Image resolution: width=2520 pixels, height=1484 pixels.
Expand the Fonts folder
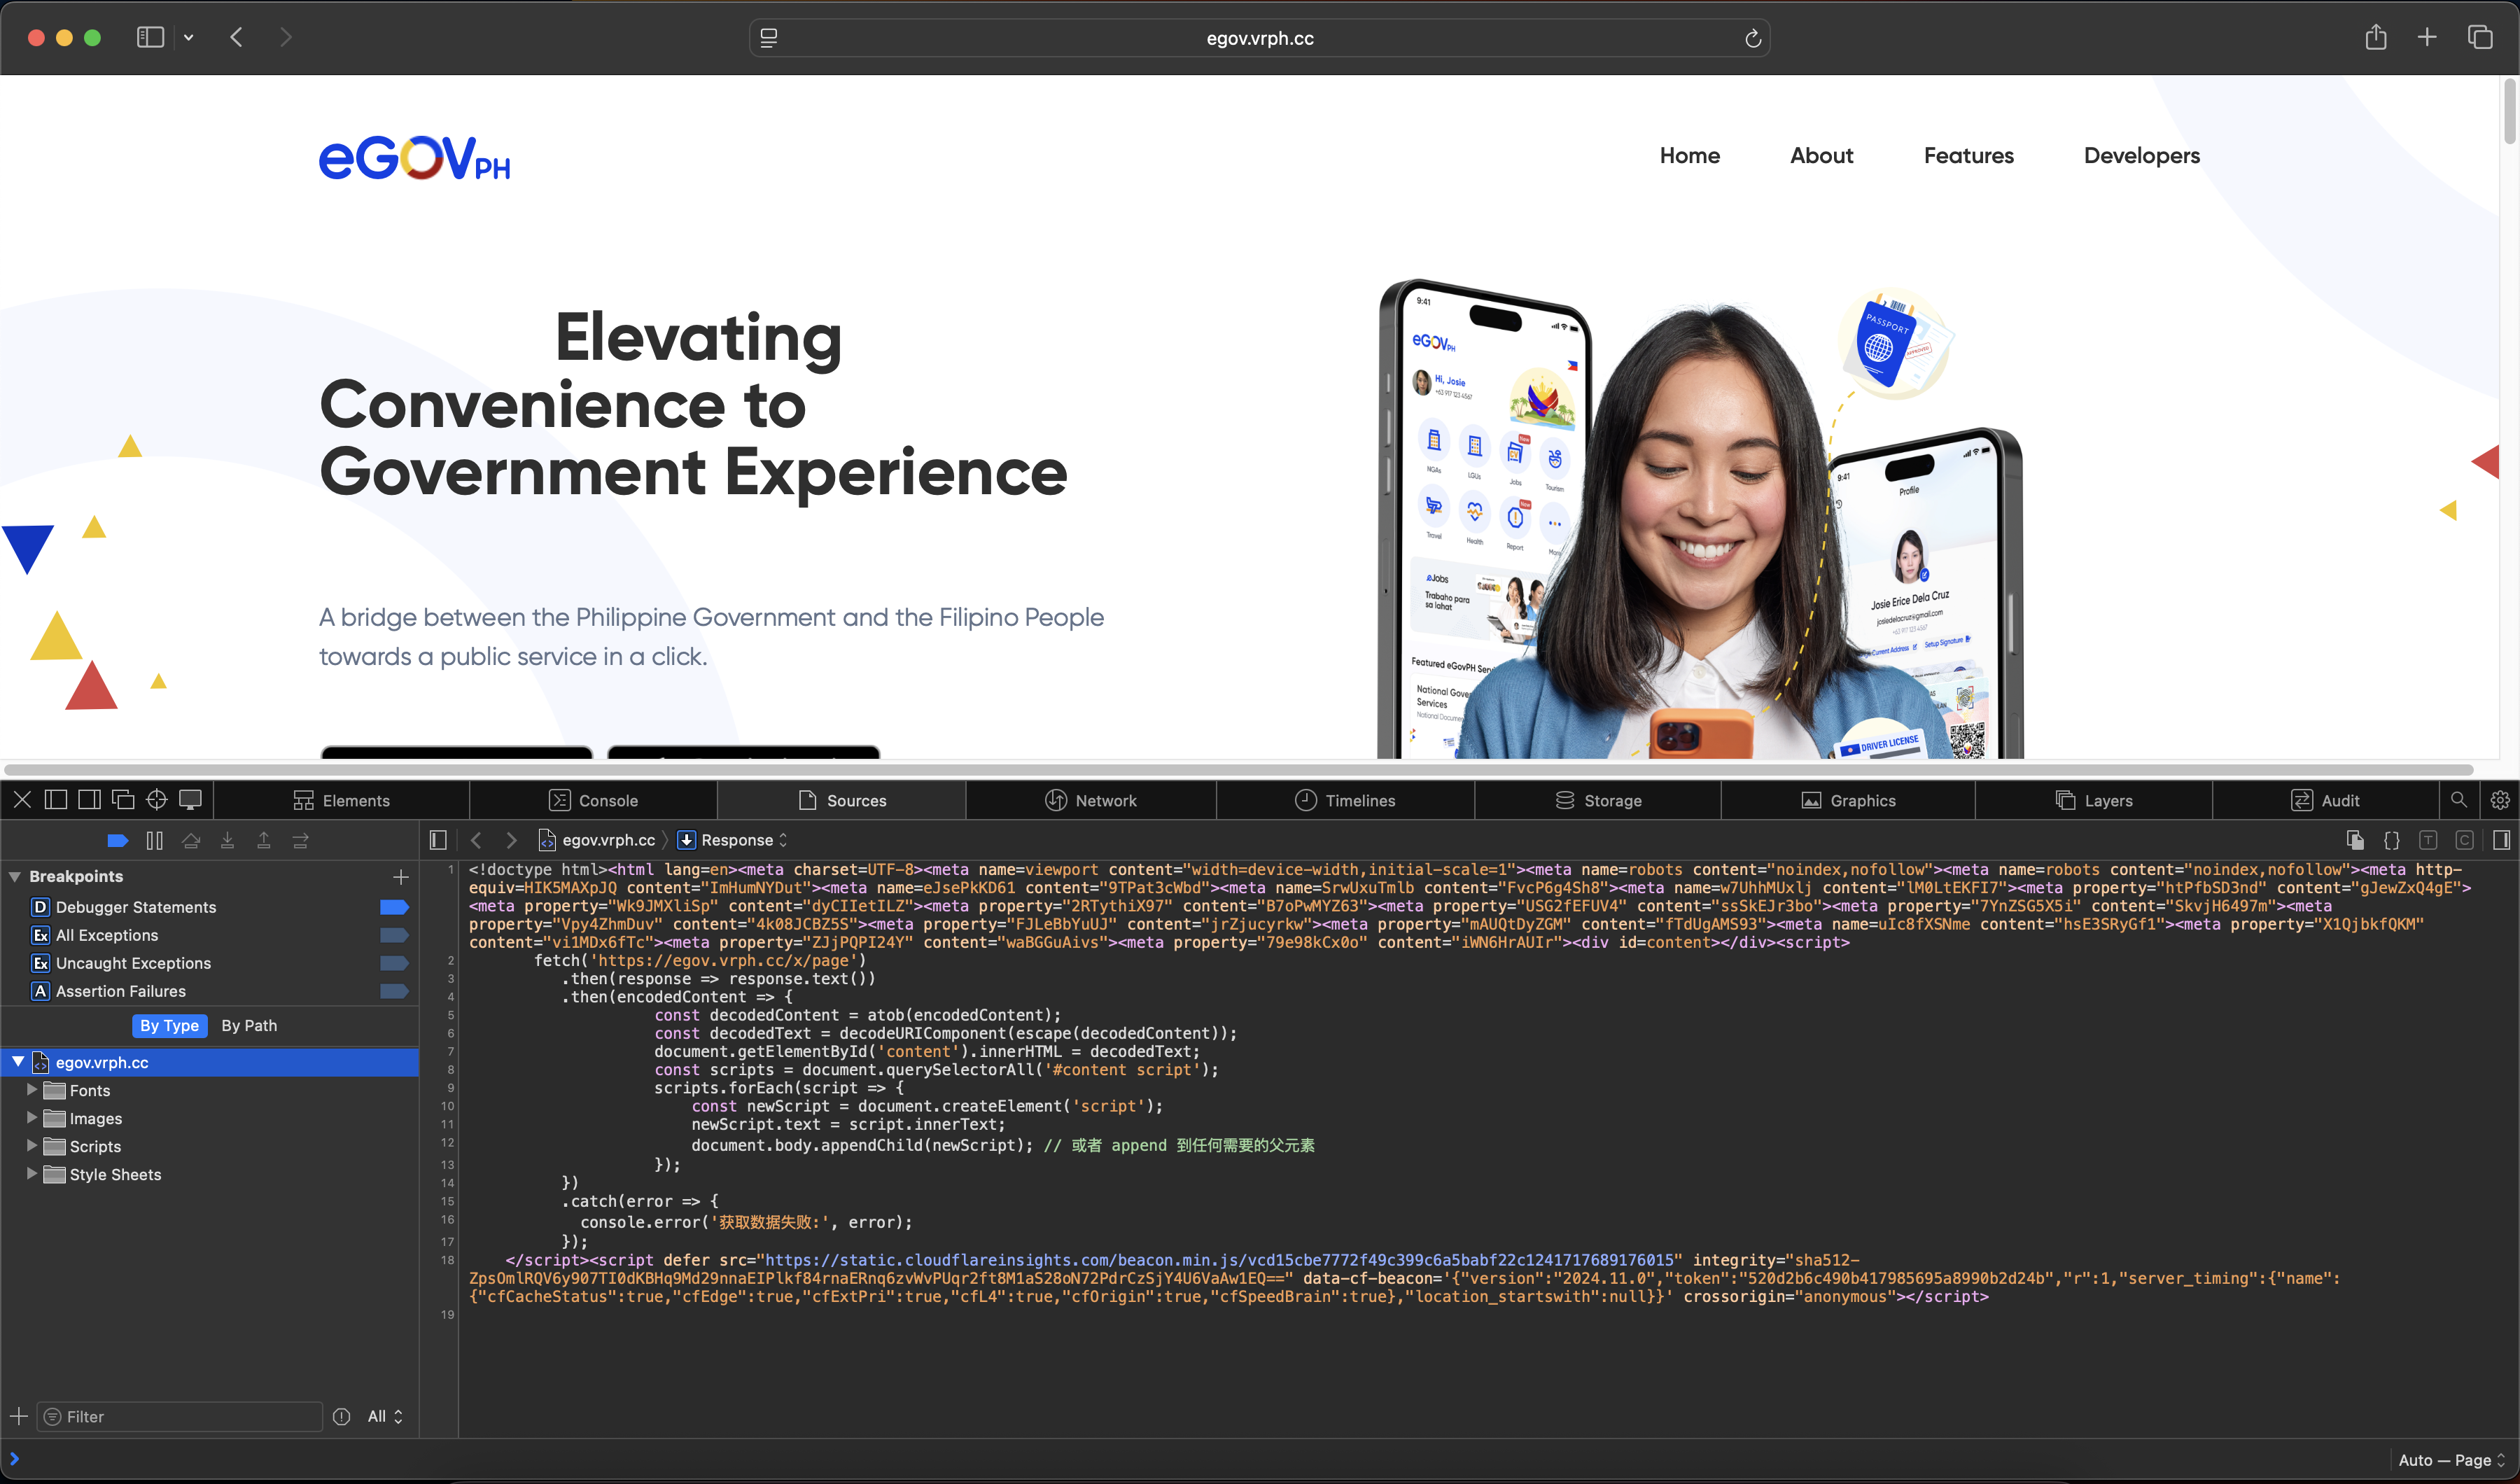(32, 1090)
